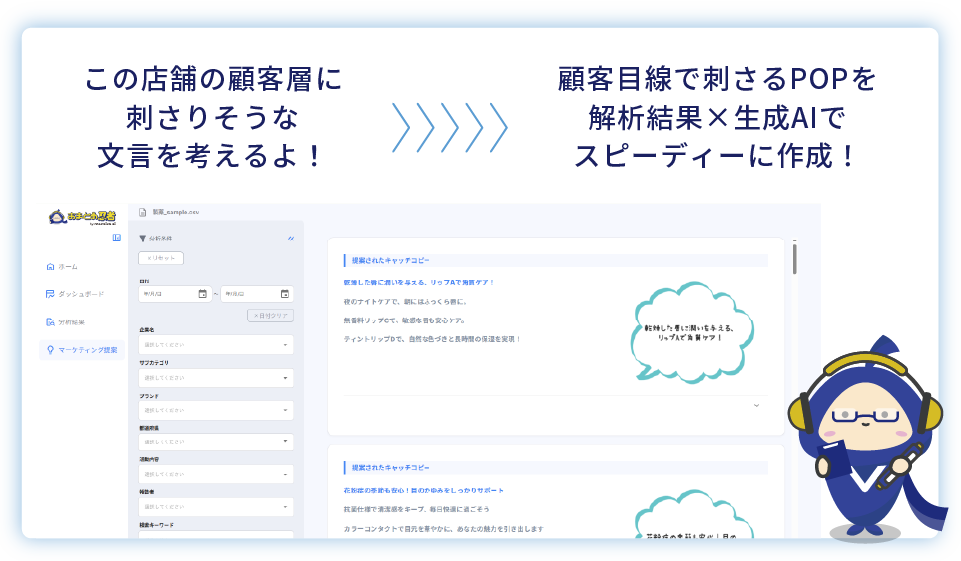Expand the first catchcopy card chevron
961x561 pixels.
756,405
